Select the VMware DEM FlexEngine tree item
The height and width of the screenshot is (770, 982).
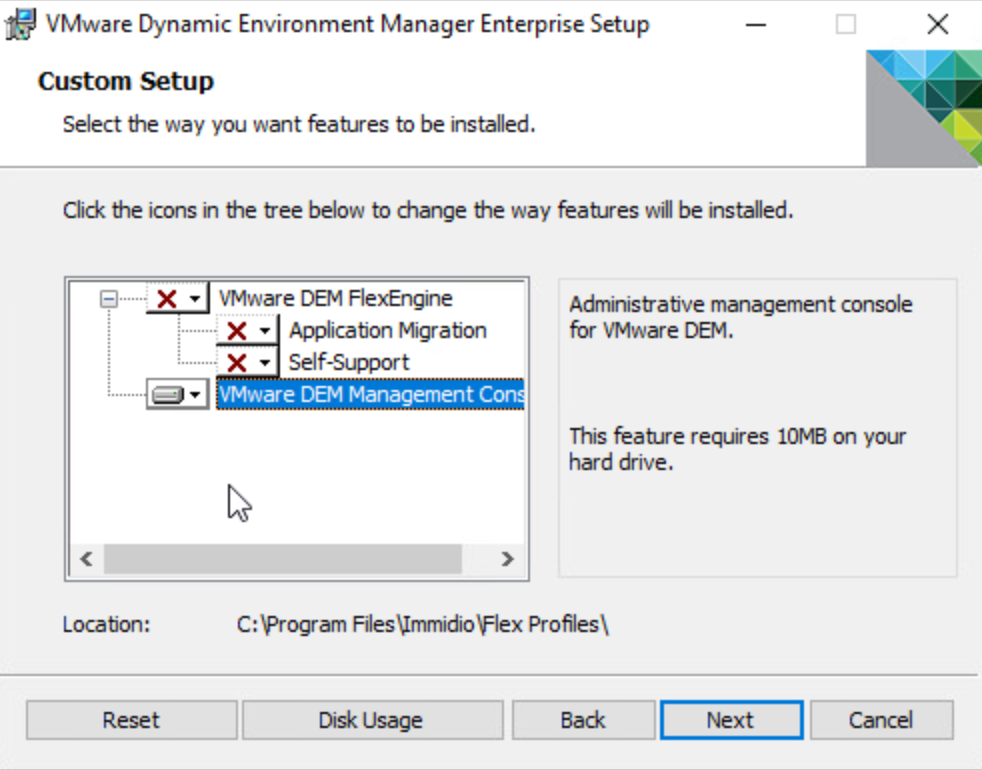335,298
